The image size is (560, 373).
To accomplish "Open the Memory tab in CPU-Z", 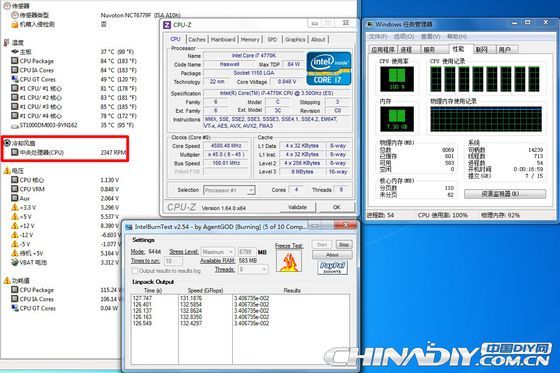I will (250, 39).
